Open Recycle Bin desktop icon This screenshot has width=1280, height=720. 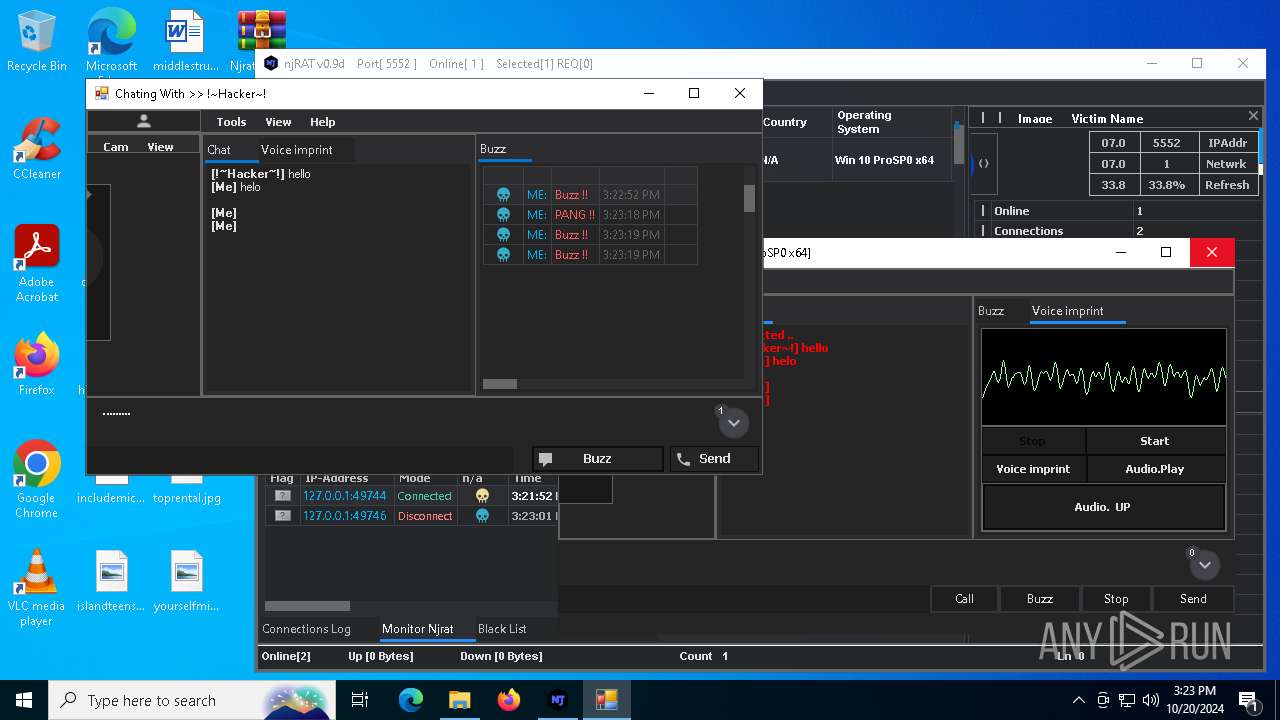37,42
